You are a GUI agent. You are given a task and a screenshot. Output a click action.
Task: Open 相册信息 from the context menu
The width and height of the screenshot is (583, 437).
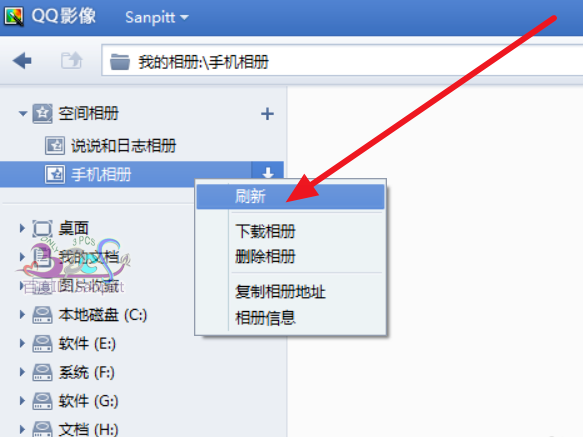pyautogui.click(x=265, y=318)
